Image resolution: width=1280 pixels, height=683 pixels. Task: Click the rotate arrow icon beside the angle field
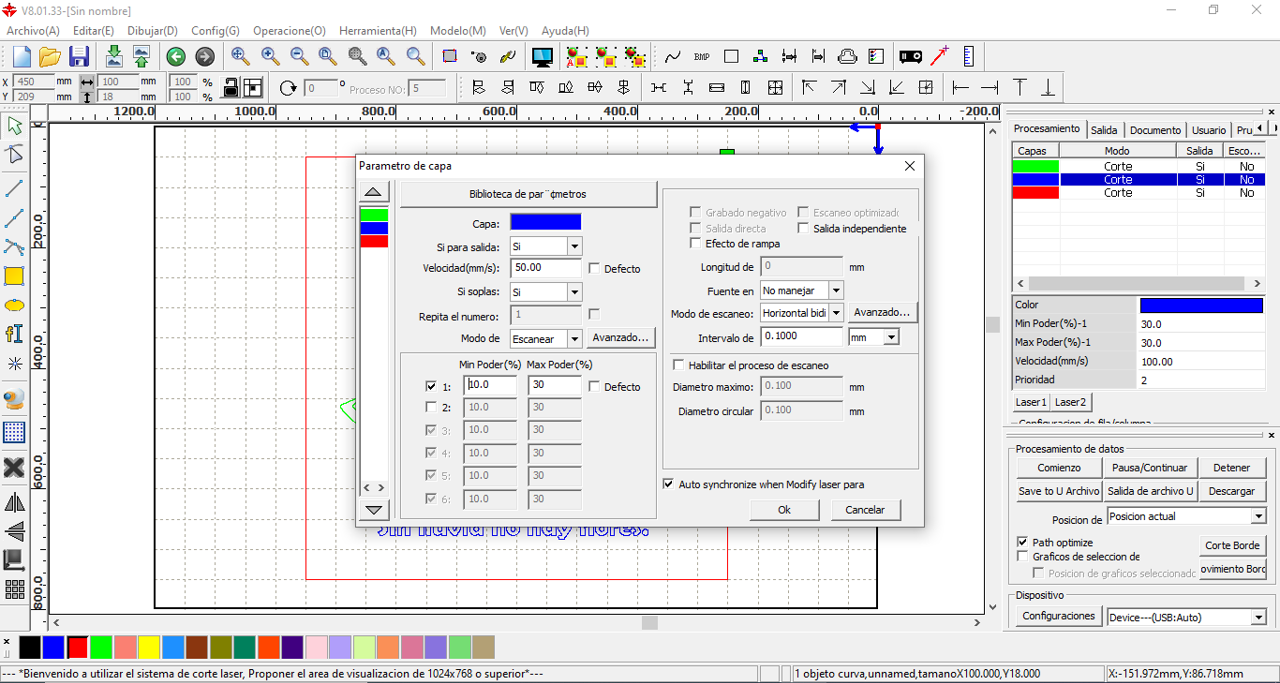pyautogui.click(x=288, y=88)
